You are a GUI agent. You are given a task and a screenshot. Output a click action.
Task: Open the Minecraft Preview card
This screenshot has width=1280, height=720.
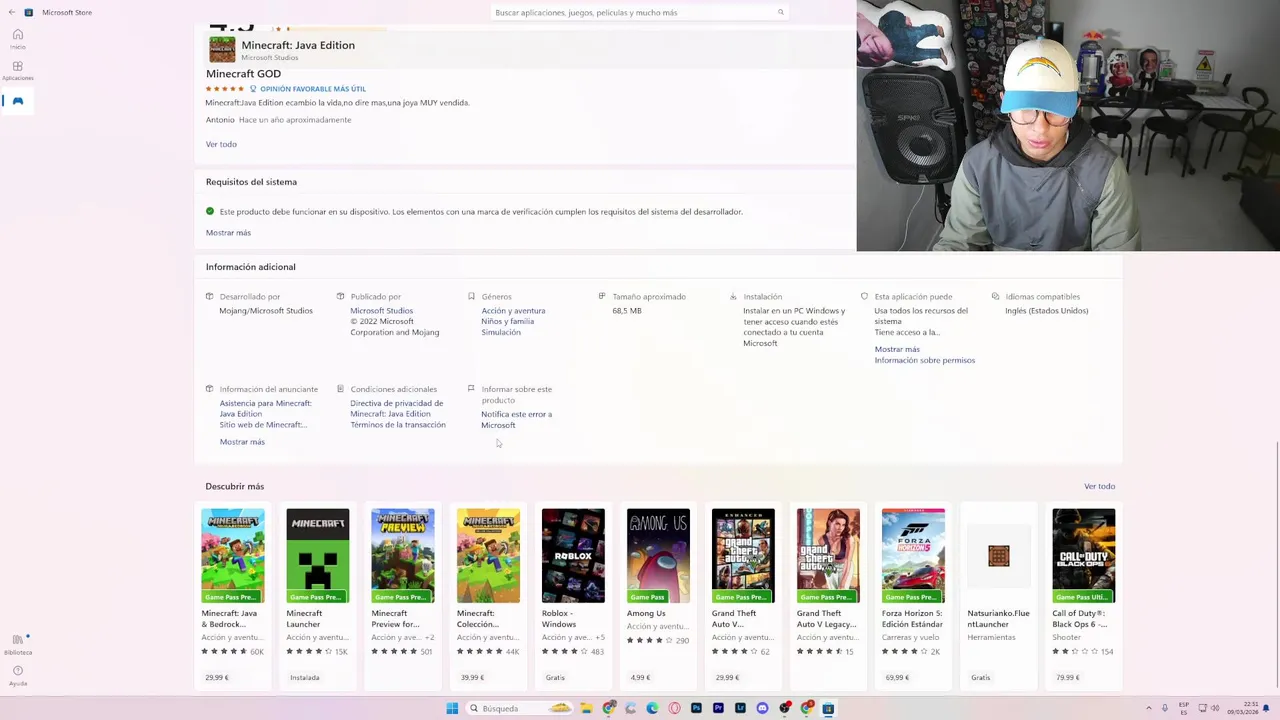pyautogui.click(x=403, y=597)
